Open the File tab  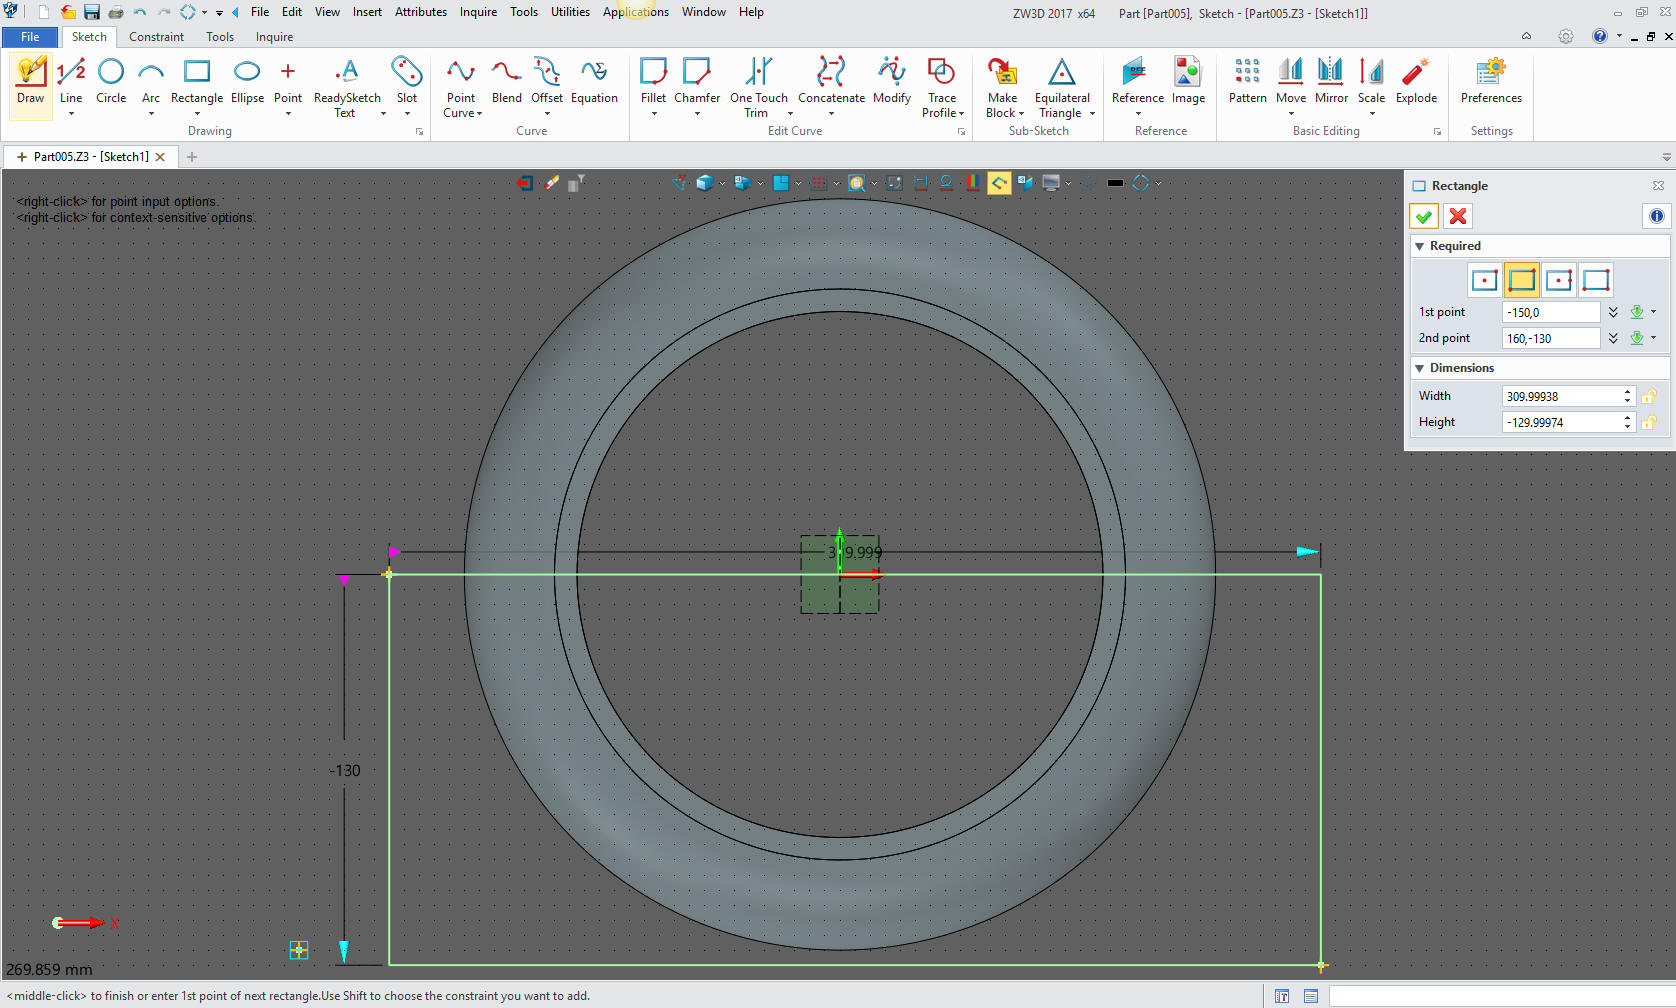[x=30, y=37]
